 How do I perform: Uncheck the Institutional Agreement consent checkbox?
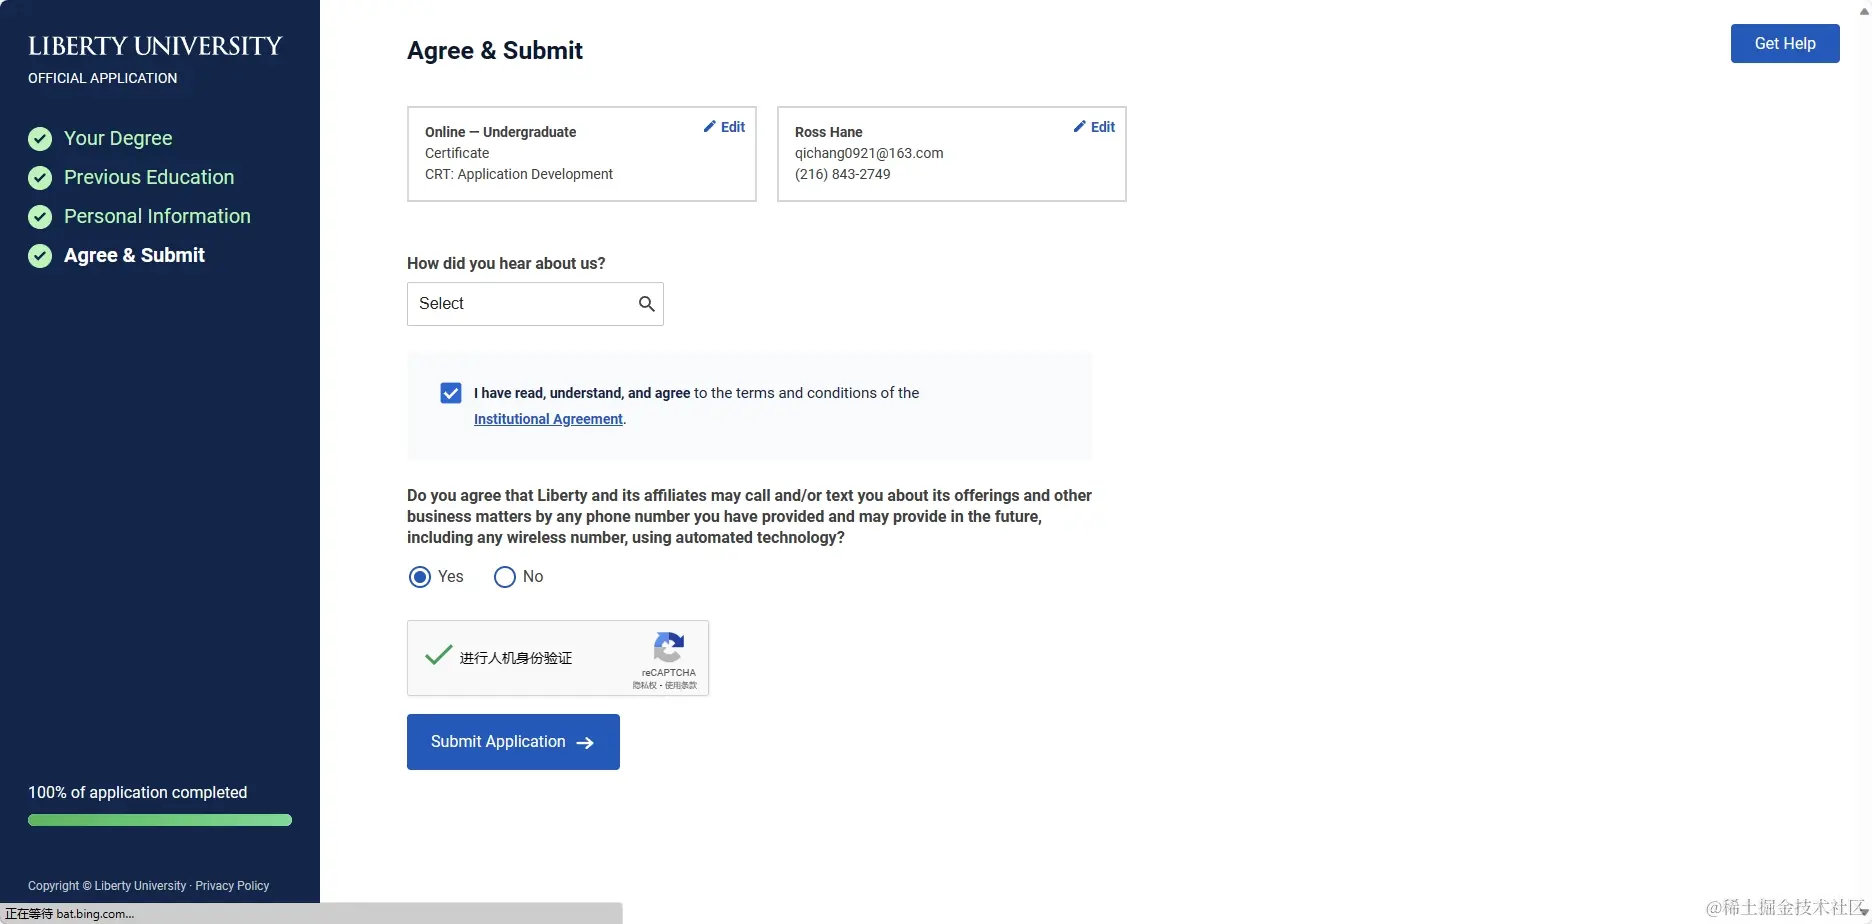coord(451,393)
